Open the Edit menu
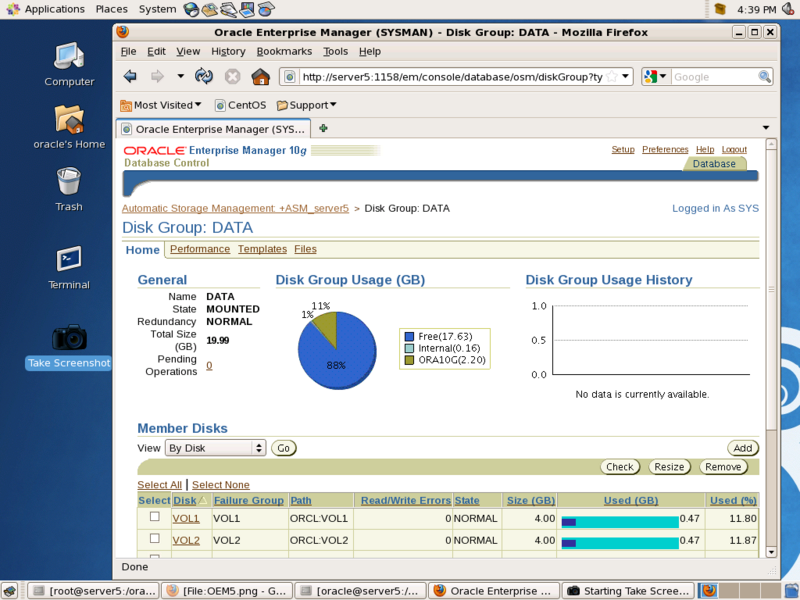 coord(156,52)
